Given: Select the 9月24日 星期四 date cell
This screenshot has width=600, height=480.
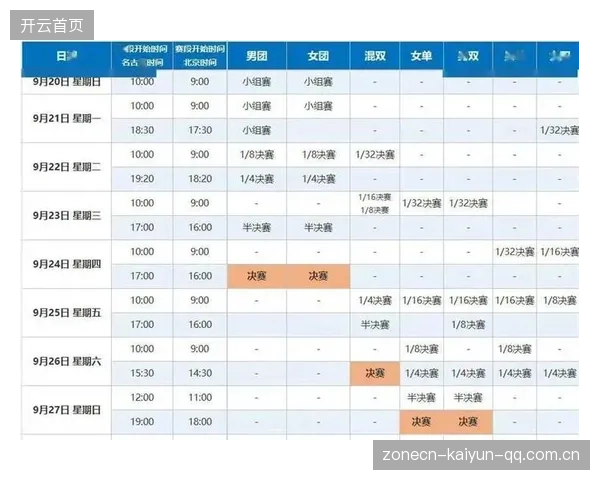Looking at the screenshot, I should tap(67, 264).
